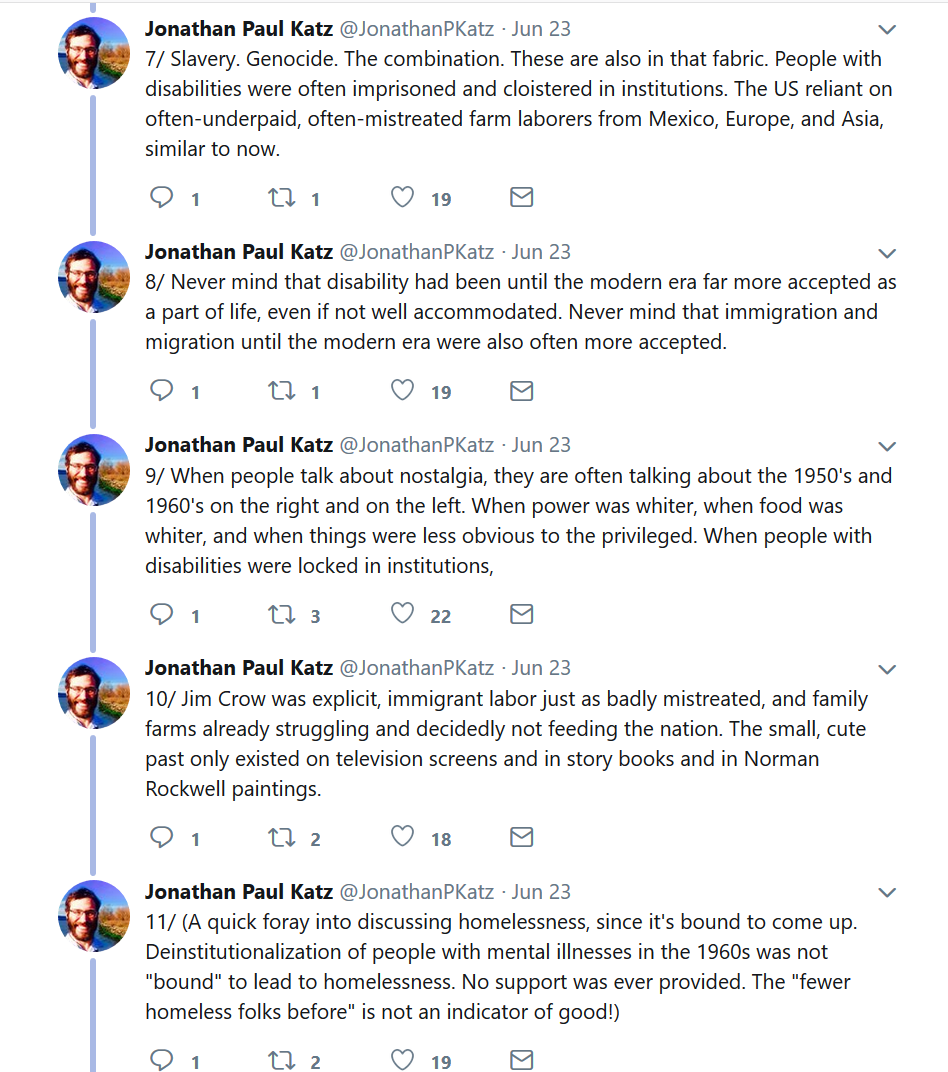Retweet the 9/ tweet about the 1950's
The width and height of the screenshot is (948, 1072).
pyautogui.click(x=282, y=614)
